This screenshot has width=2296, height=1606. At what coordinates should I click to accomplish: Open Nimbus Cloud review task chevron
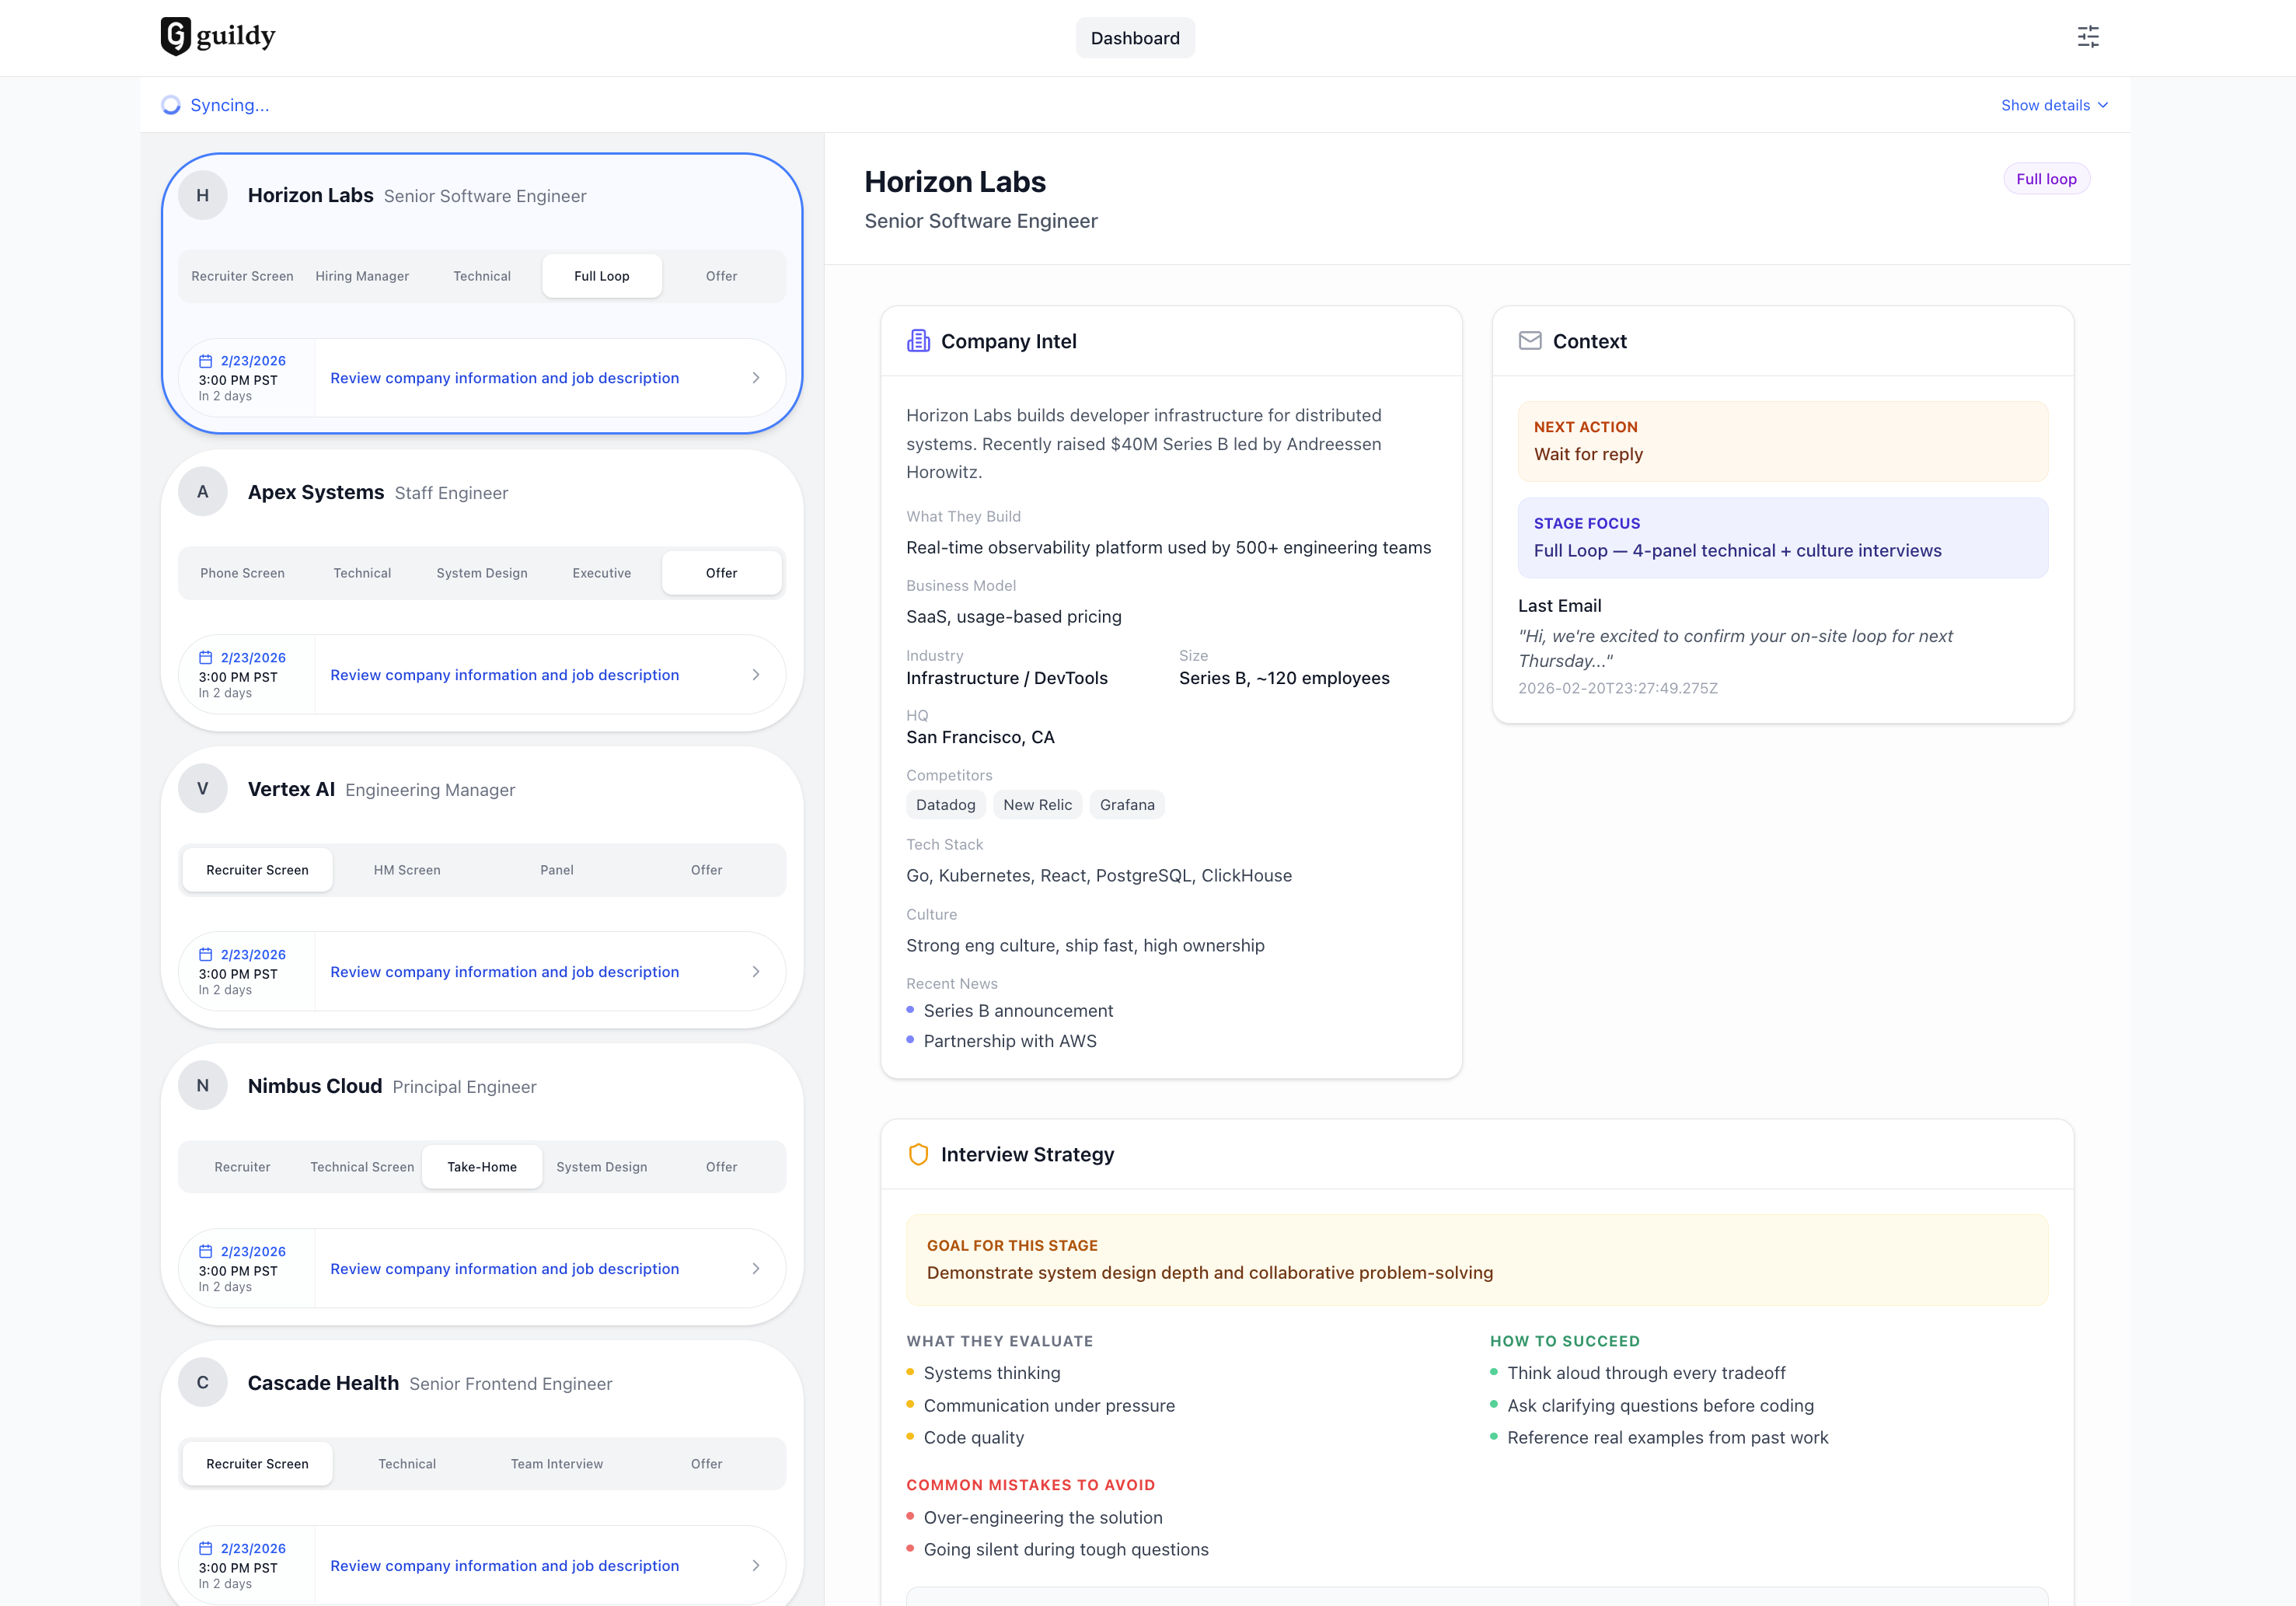coord(755,1269)
